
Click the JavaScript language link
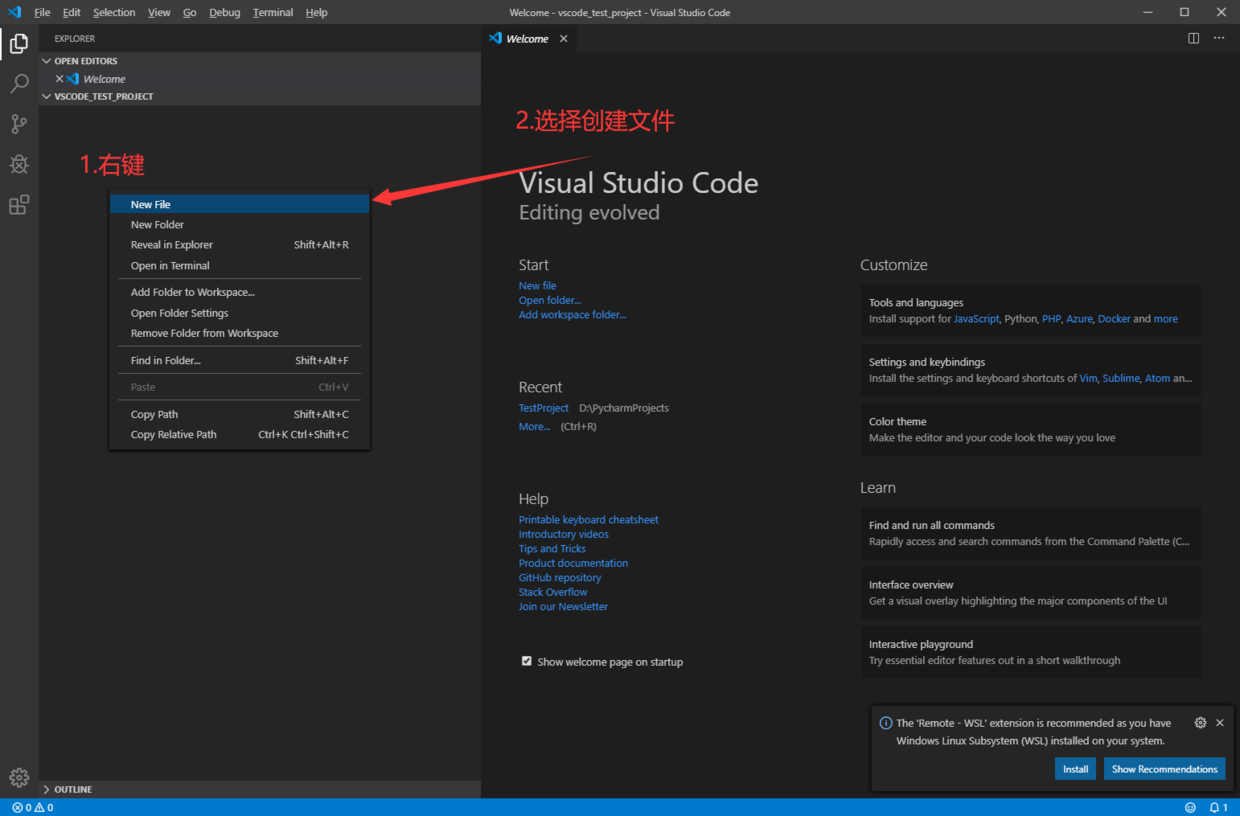(976, 319)
